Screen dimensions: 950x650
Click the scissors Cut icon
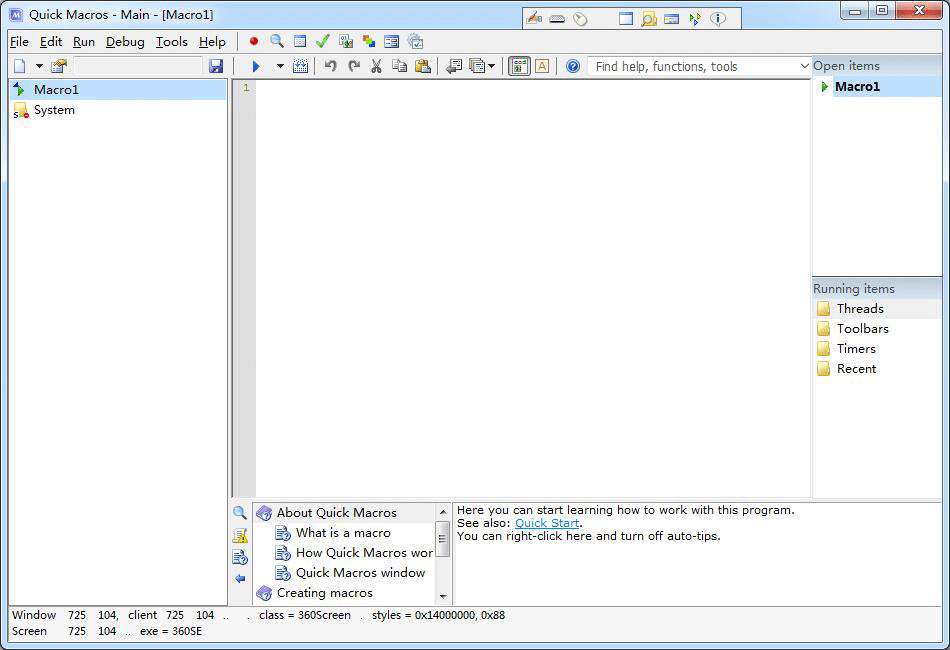(x=377, y=66)
